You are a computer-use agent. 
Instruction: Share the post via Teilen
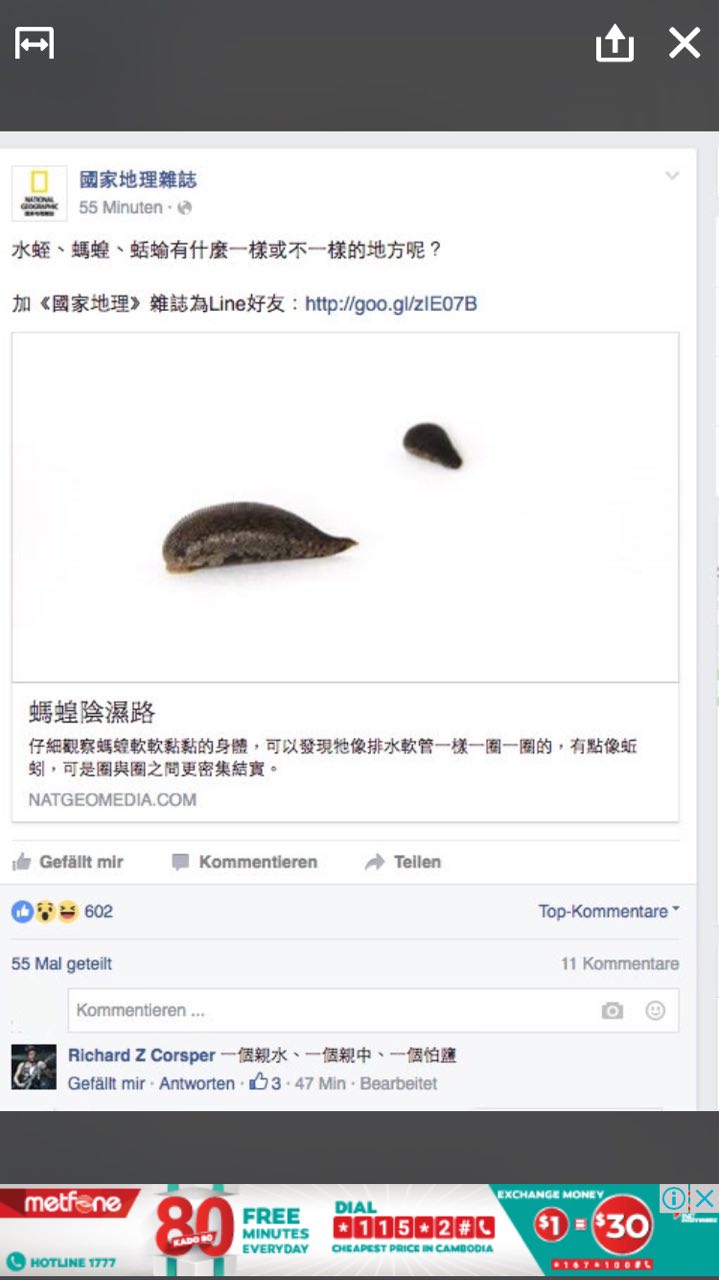tap(404, 862)
